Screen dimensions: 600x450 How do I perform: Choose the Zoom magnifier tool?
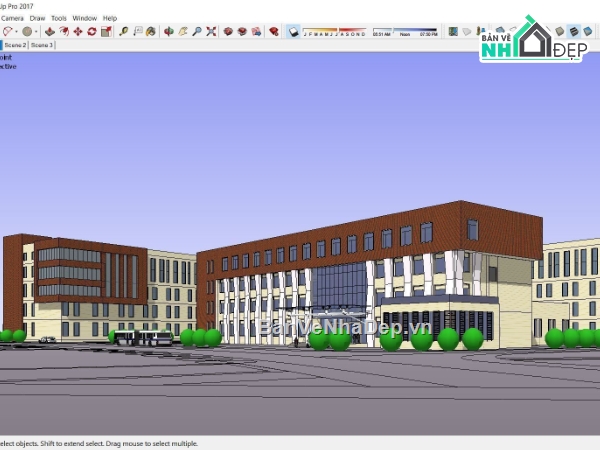pyautogui.click(x=197, y=31)
